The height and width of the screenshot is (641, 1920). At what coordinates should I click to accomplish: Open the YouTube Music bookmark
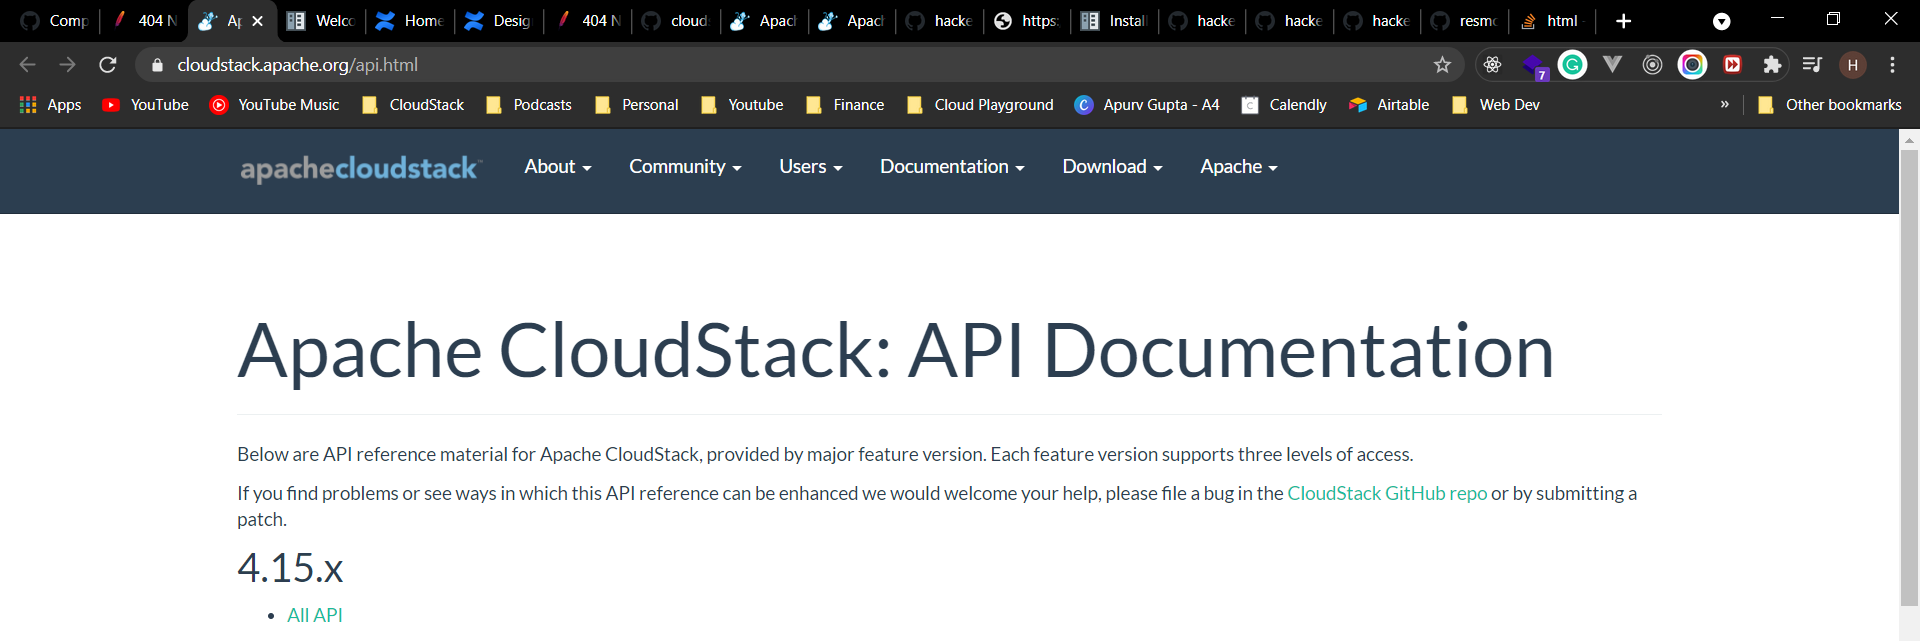click(x=275, y=105)
